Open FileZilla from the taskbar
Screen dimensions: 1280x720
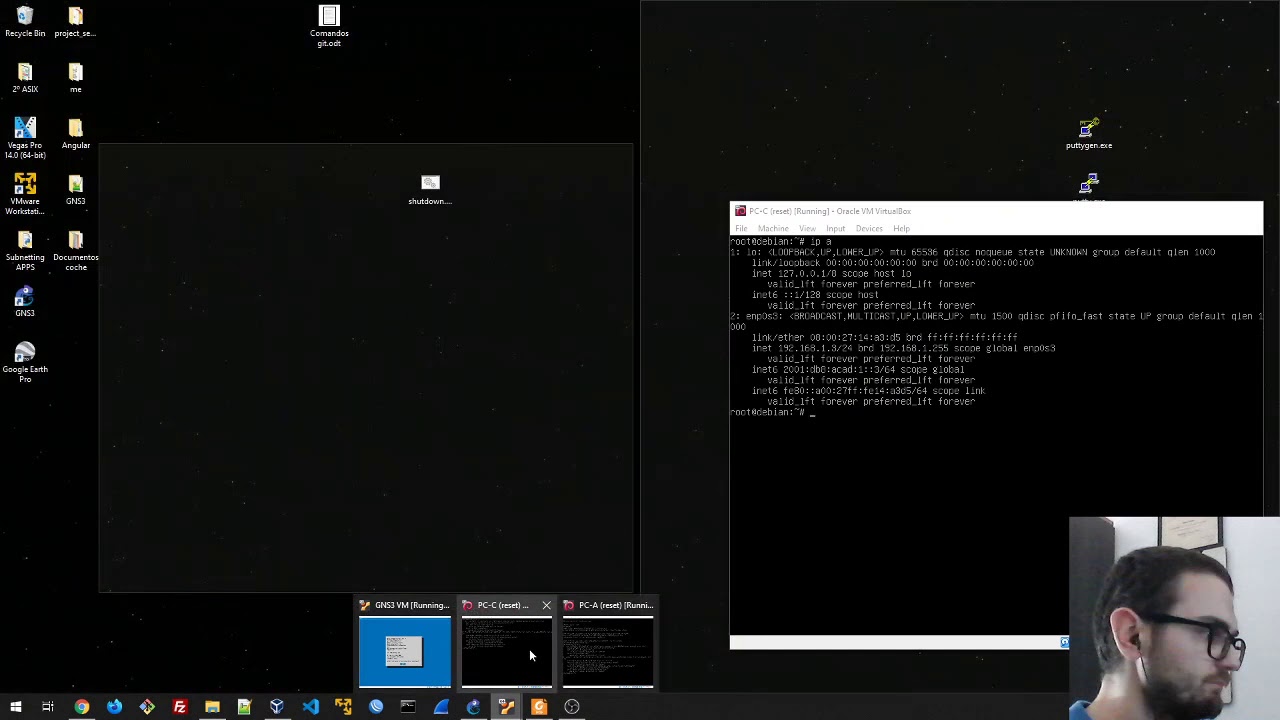click(x=180, y=707)
